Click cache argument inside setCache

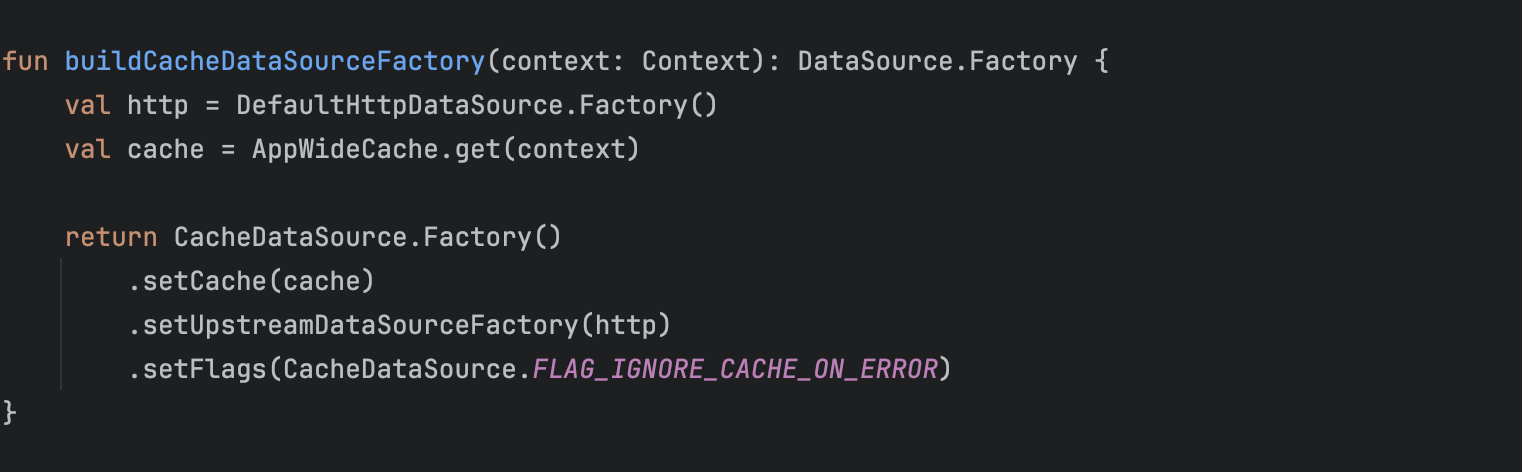(x=322, y=281)
